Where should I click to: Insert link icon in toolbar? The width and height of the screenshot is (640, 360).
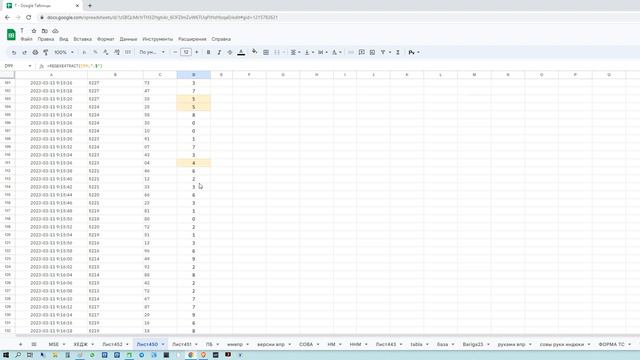351,53
